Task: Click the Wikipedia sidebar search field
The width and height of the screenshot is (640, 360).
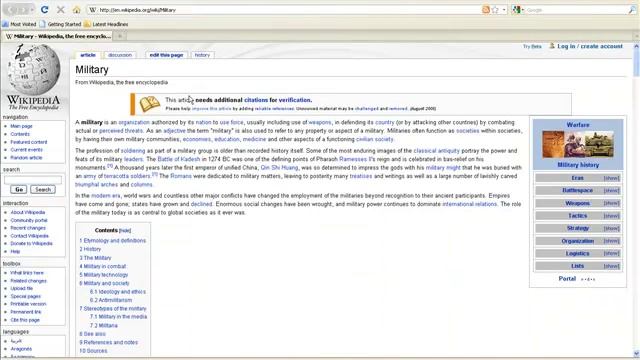Action: tap(33, 180)
